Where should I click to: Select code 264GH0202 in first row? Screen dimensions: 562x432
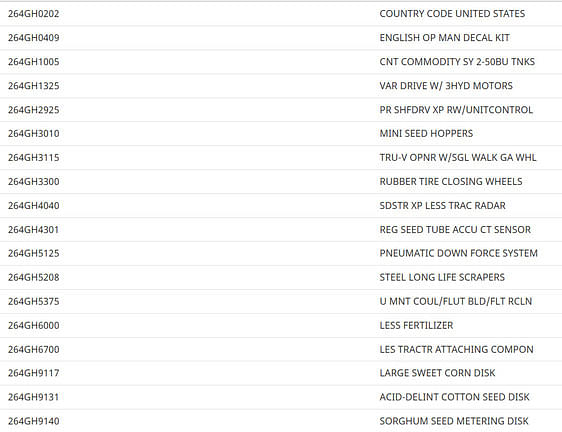pyautogui.click(x=34, y=14)
